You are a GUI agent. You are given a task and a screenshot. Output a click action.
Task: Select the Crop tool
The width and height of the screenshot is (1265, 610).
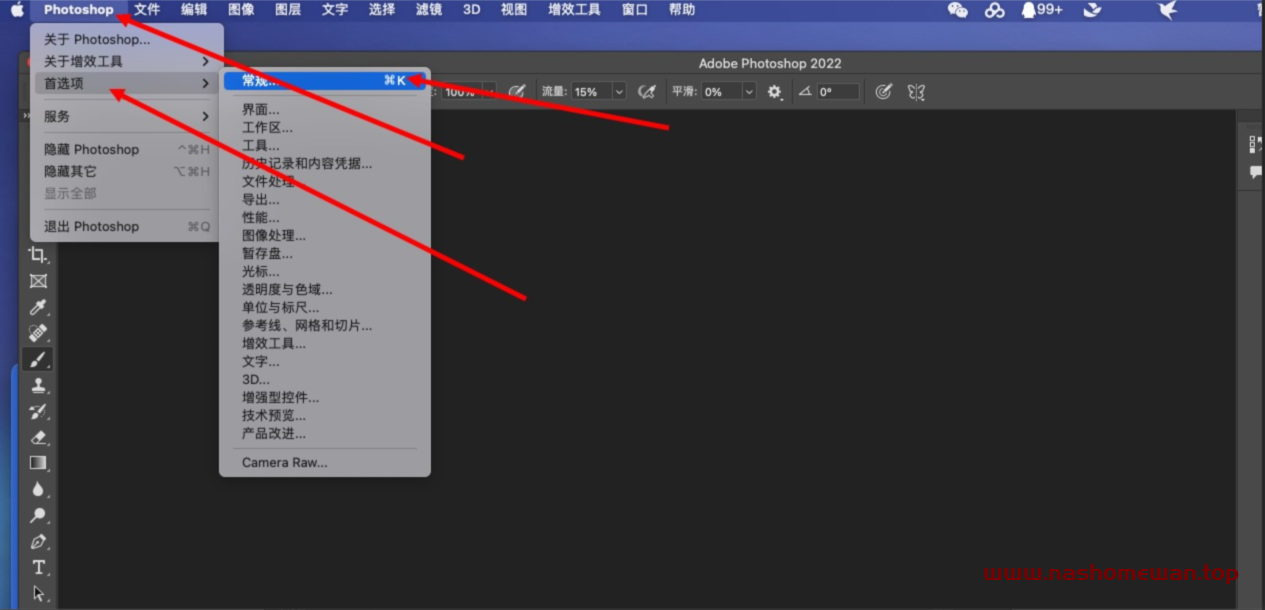pos(38,255)
